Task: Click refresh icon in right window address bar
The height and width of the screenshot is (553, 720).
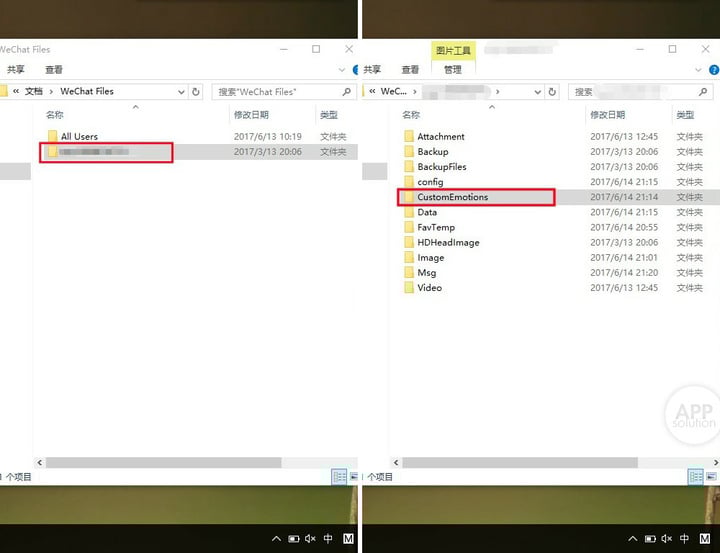Action: point(552,91)
